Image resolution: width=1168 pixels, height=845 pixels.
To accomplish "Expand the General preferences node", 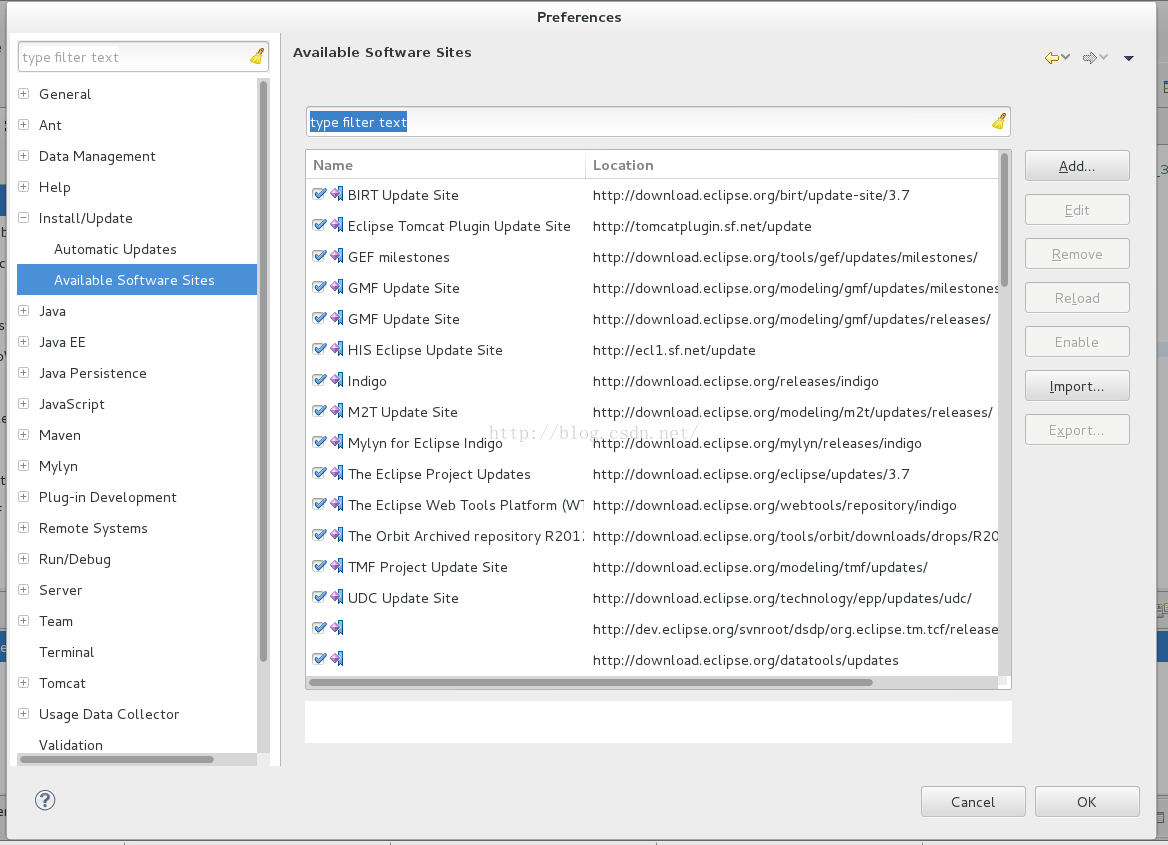I will point(24,94).
